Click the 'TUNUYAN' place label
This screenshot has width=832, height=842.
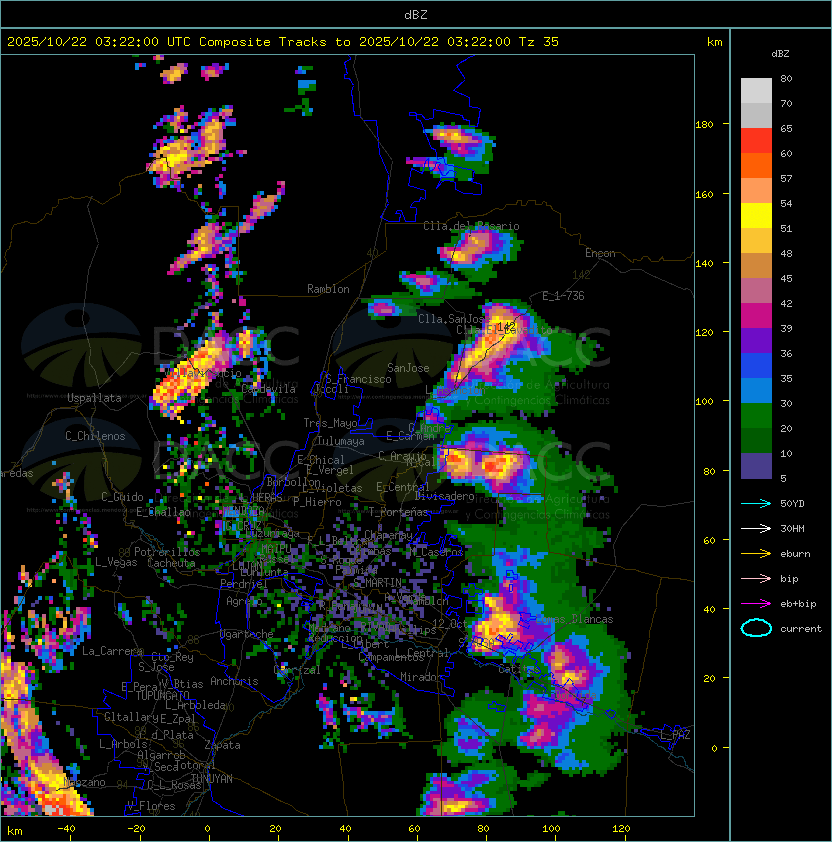(212, 779)
